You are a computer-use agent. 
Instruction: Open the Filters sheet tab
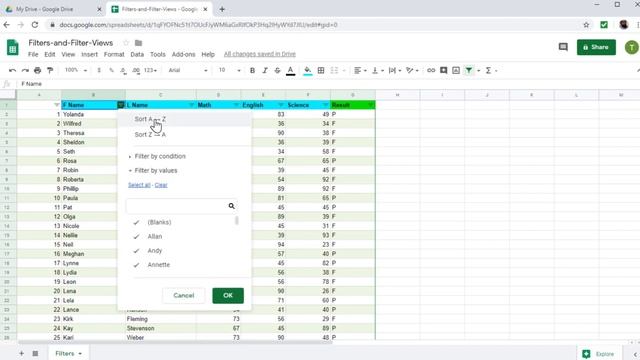tap(69, 353)
